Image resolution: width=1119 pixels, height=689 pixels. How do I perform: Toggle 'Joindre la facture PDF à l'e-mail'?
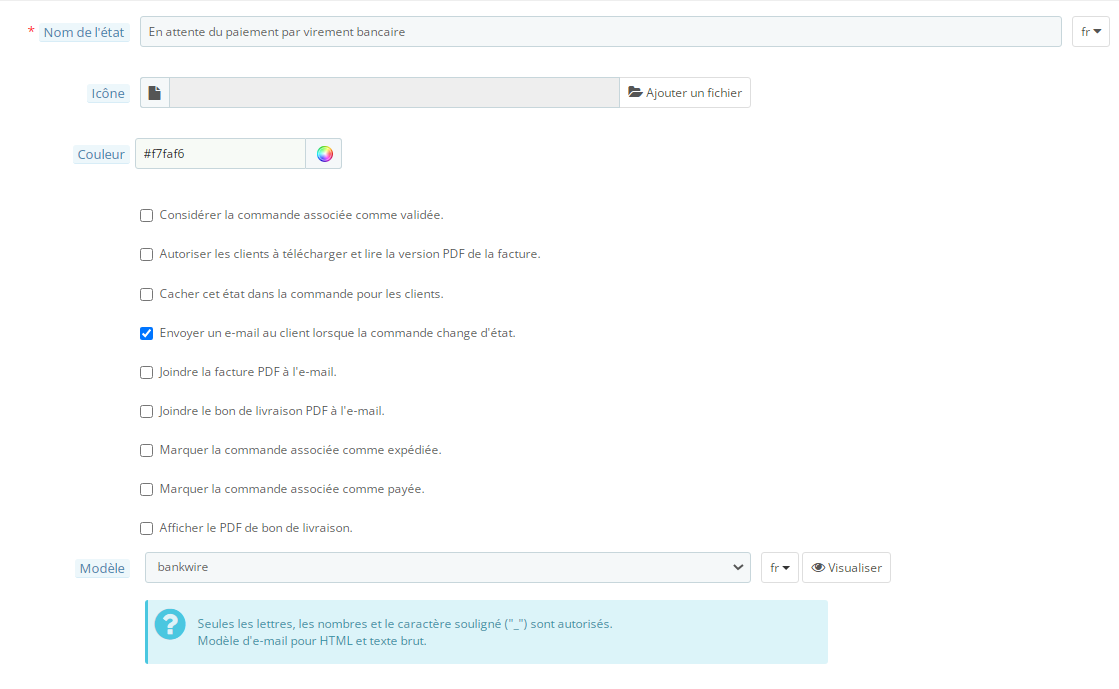[146, 372]
